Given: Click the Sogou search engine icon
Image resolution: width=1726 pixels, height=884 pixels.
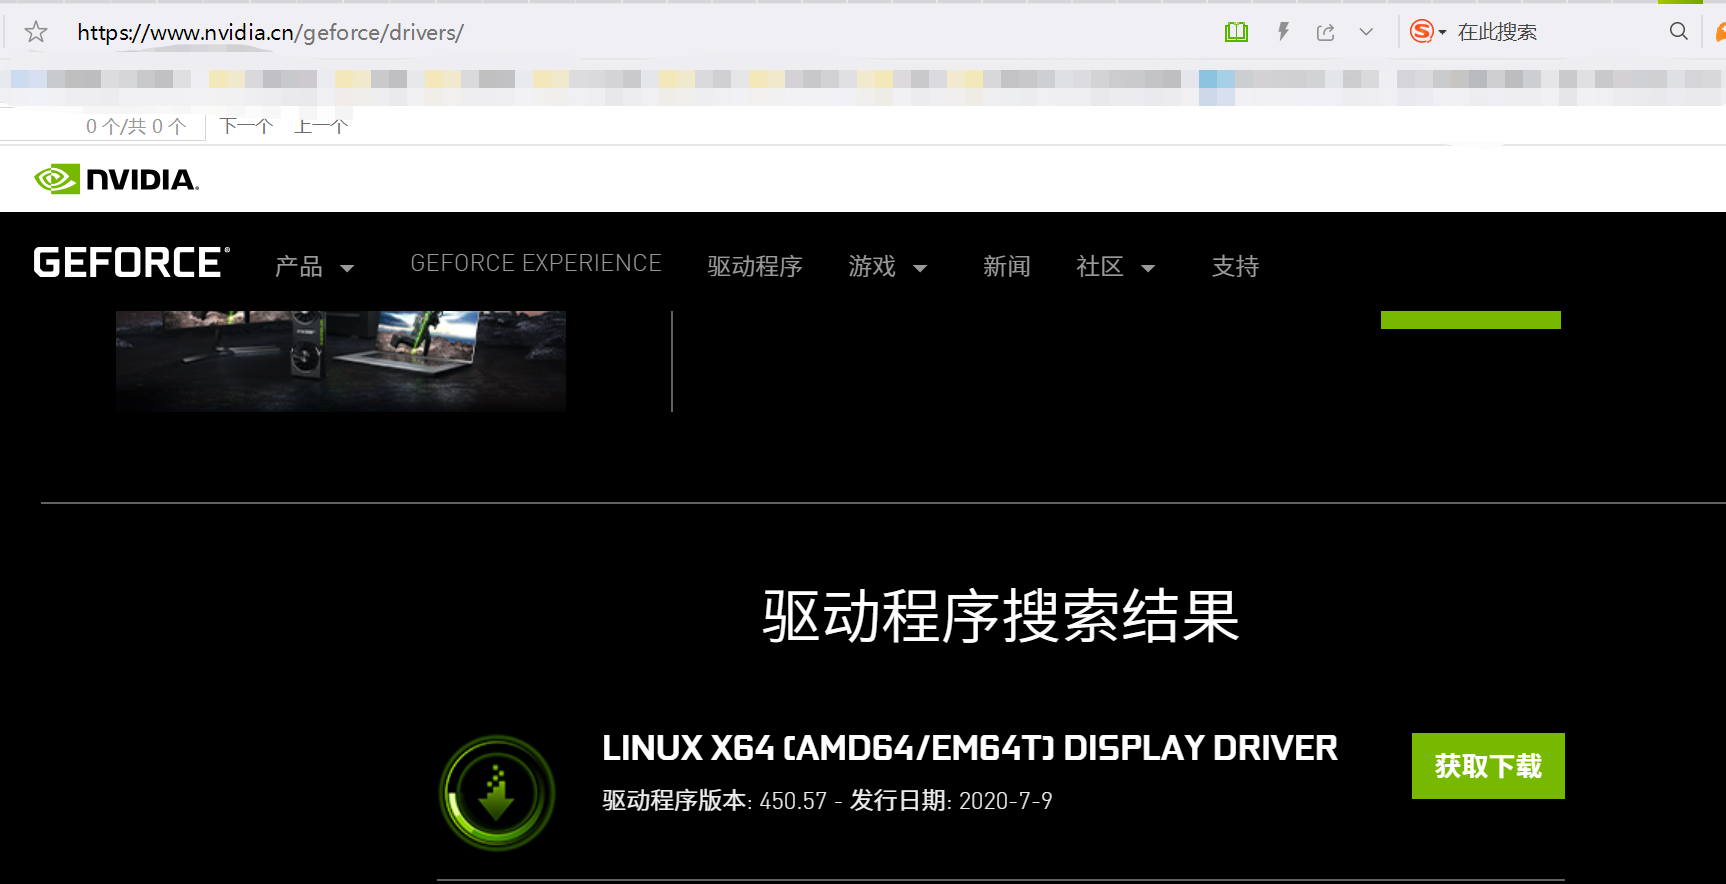Looking at the screenshot, I should click(x=1421, y=32).
